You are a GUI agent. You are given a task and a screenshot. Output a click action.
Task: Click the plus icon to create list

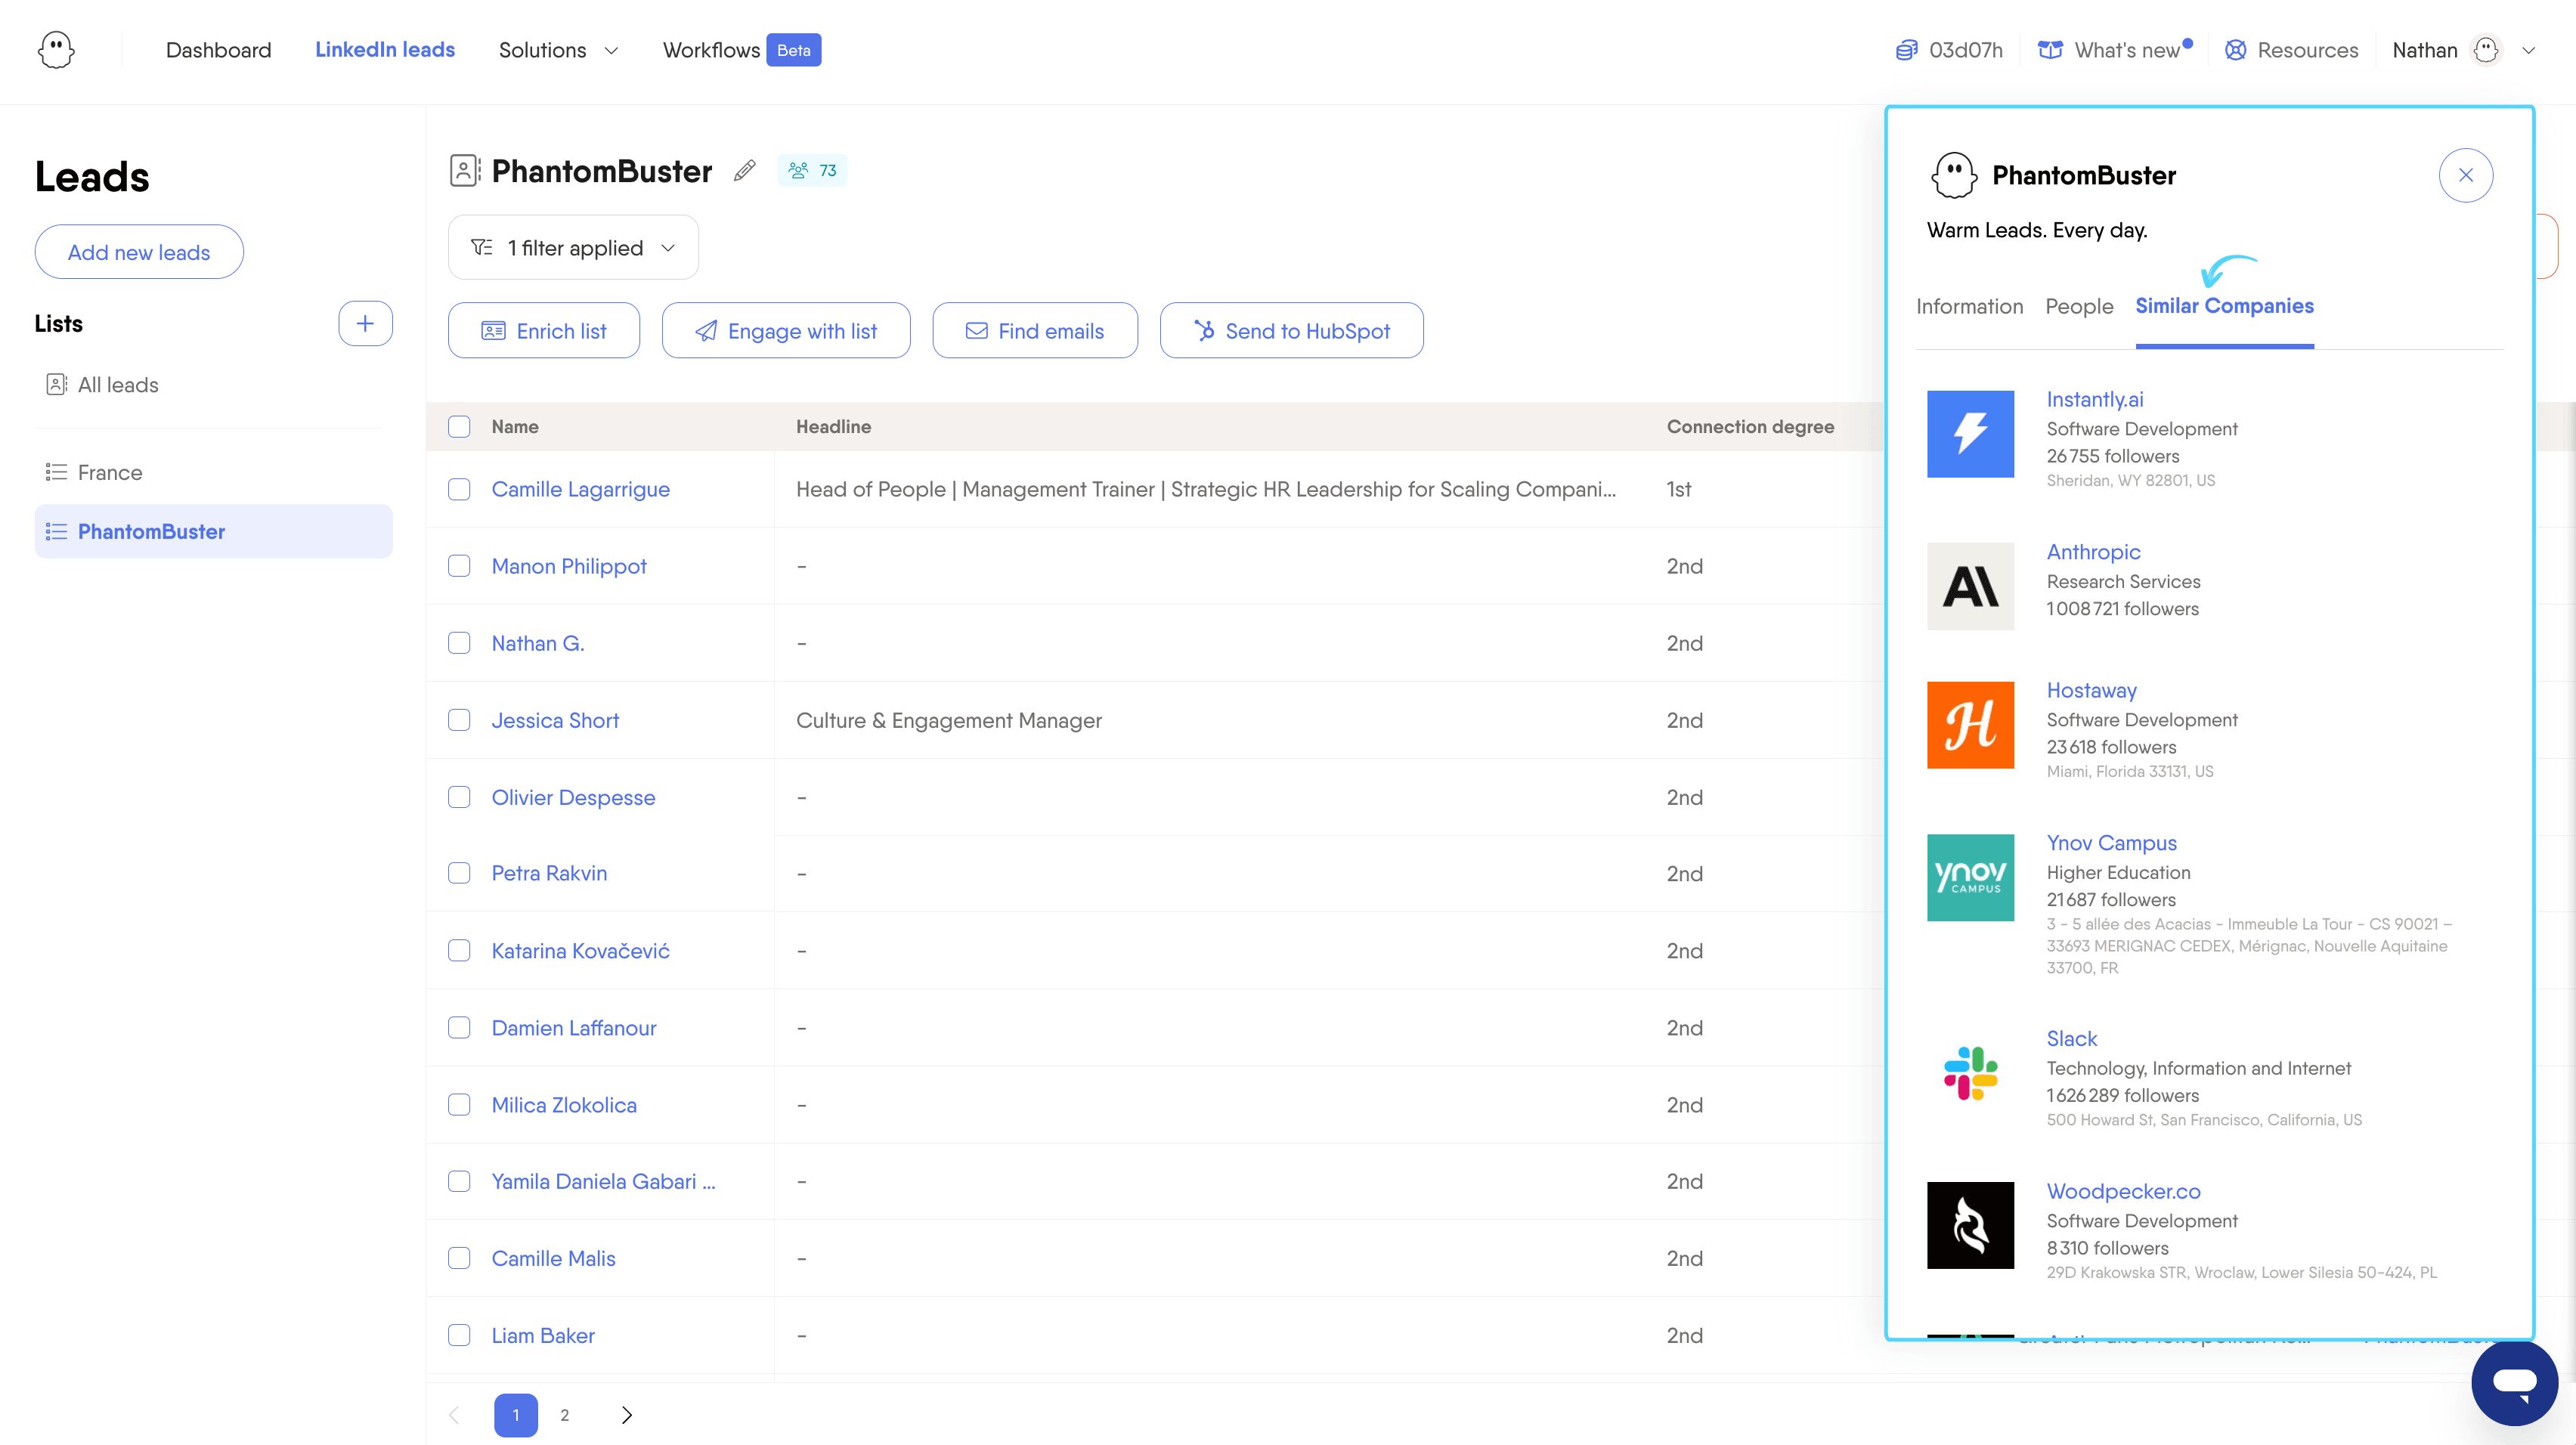[x=365, y=323]
